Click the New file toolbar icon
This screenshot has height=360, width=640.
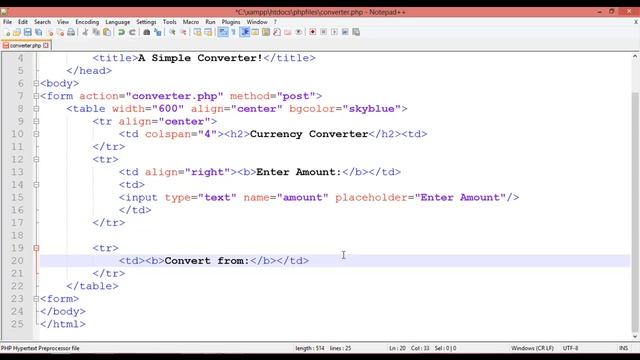pos(7,32)
